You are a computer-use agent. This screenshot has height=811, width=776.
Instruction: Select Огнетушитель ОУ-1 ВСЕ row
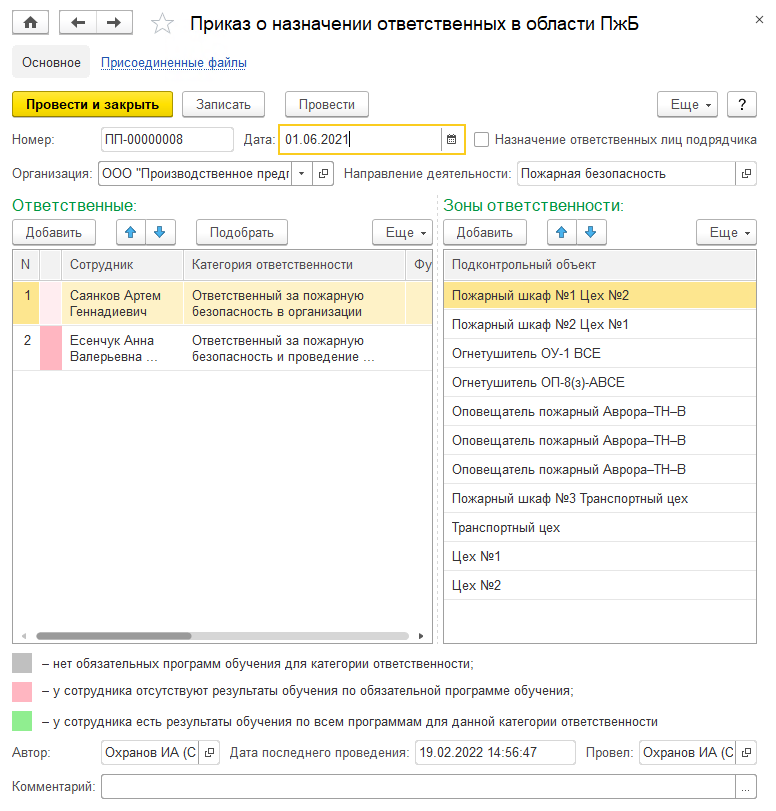(x=600, y=353)
